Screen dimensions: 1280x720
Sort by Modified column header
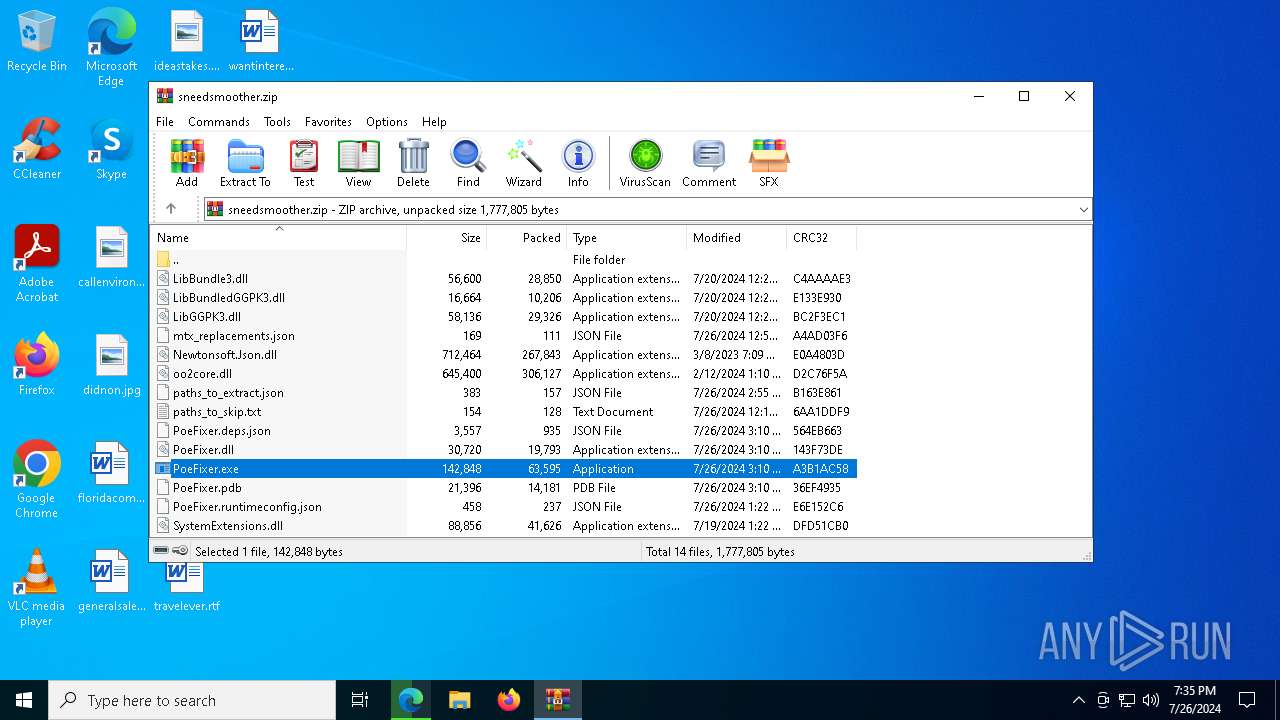(736, 238)
